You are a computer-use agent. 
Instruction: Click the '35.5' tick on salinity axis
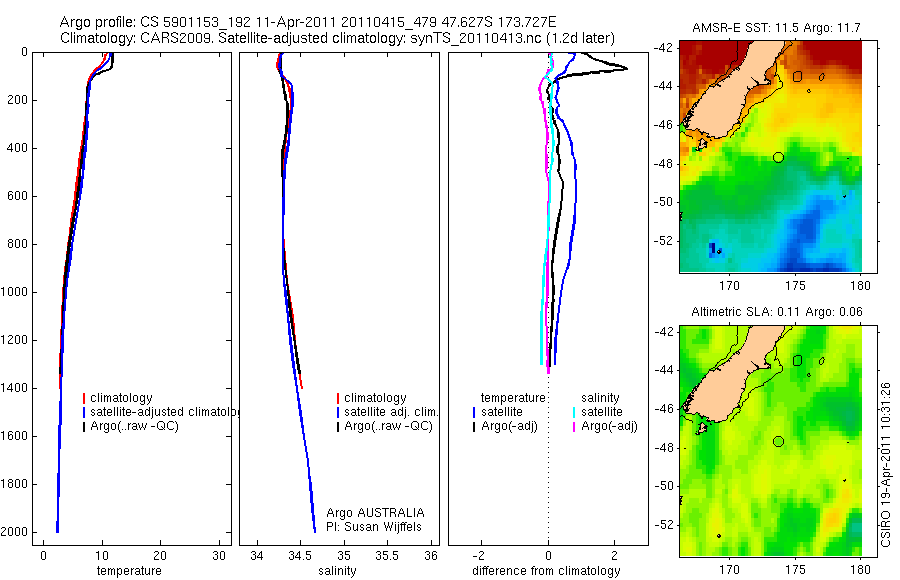pos(387,556)
